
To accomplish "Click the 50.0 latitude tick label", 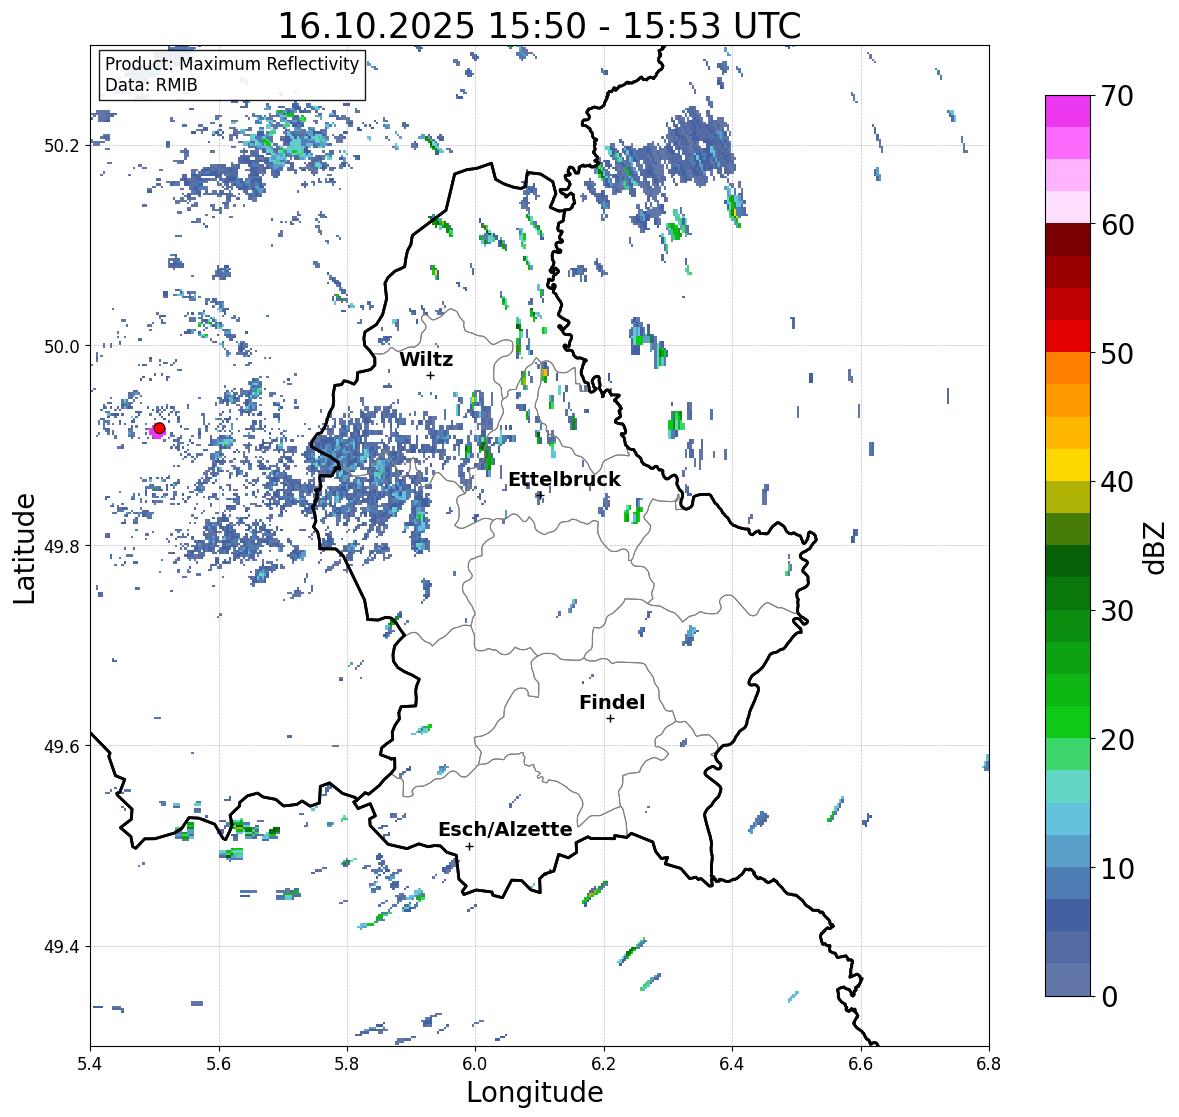I will pos(61,347).
